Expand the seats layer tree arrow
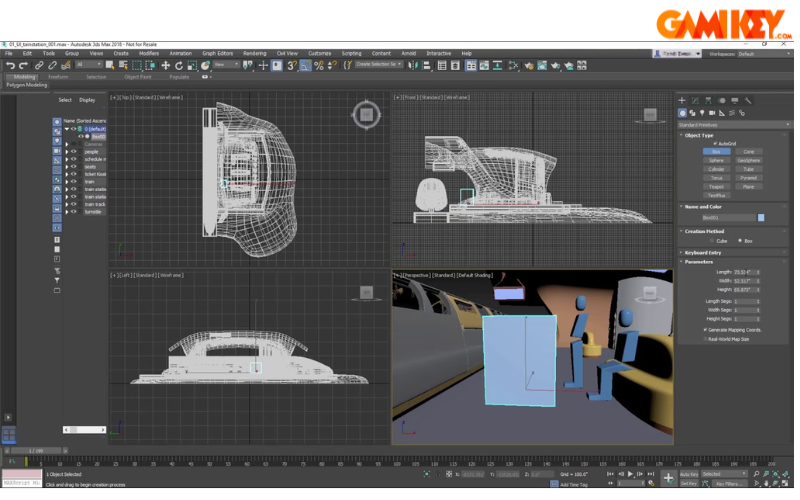This screenshot has height=500, width=800. point(67,166)
